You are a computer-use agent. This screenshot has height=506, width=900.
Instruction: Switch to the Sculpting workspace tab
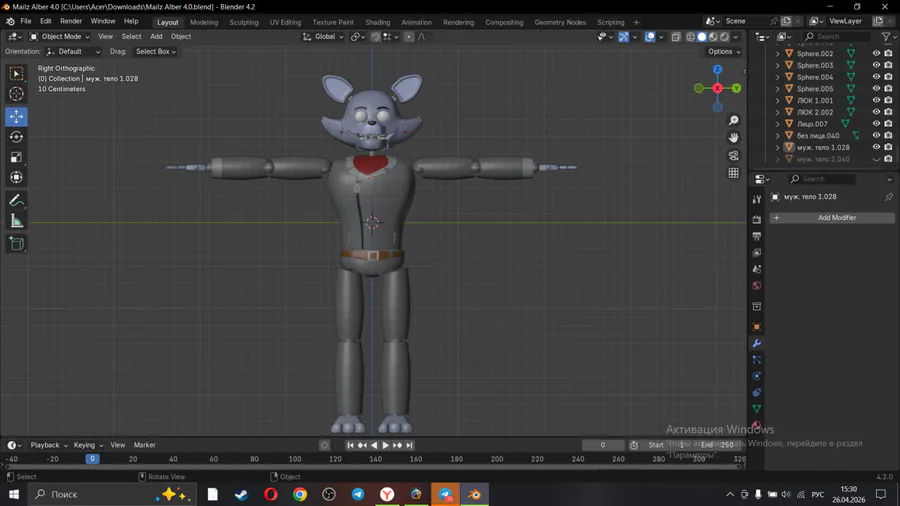[x=243, y=22]
